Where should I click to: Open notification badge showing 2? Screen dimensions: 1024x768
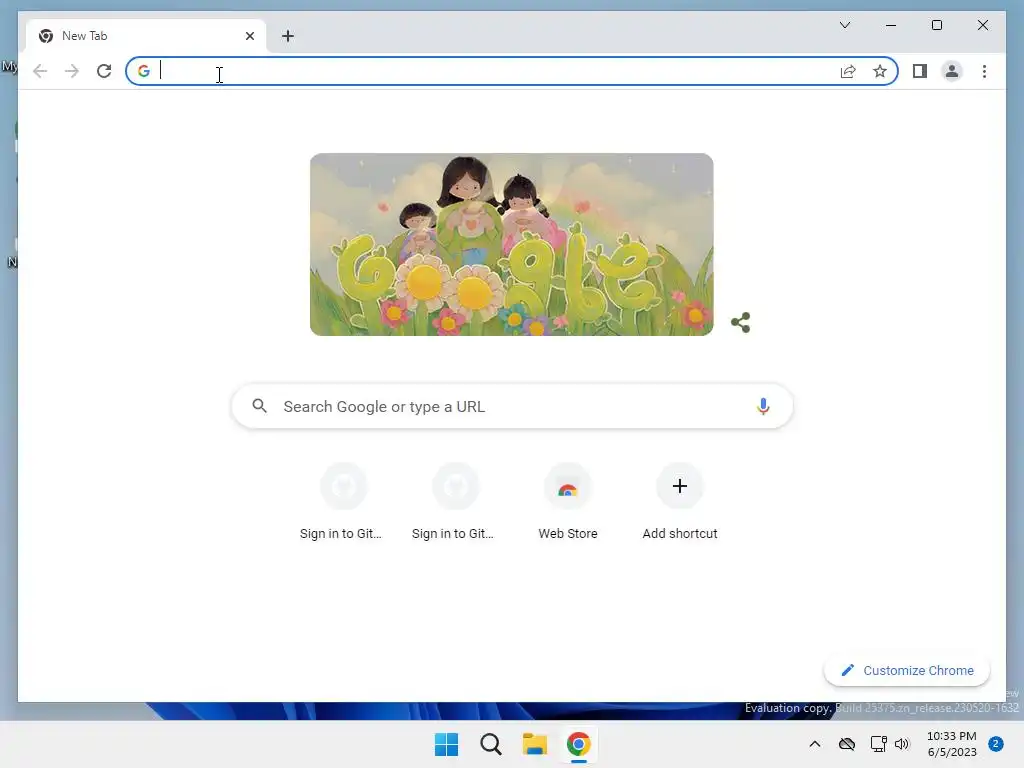[x=996, y=744]
